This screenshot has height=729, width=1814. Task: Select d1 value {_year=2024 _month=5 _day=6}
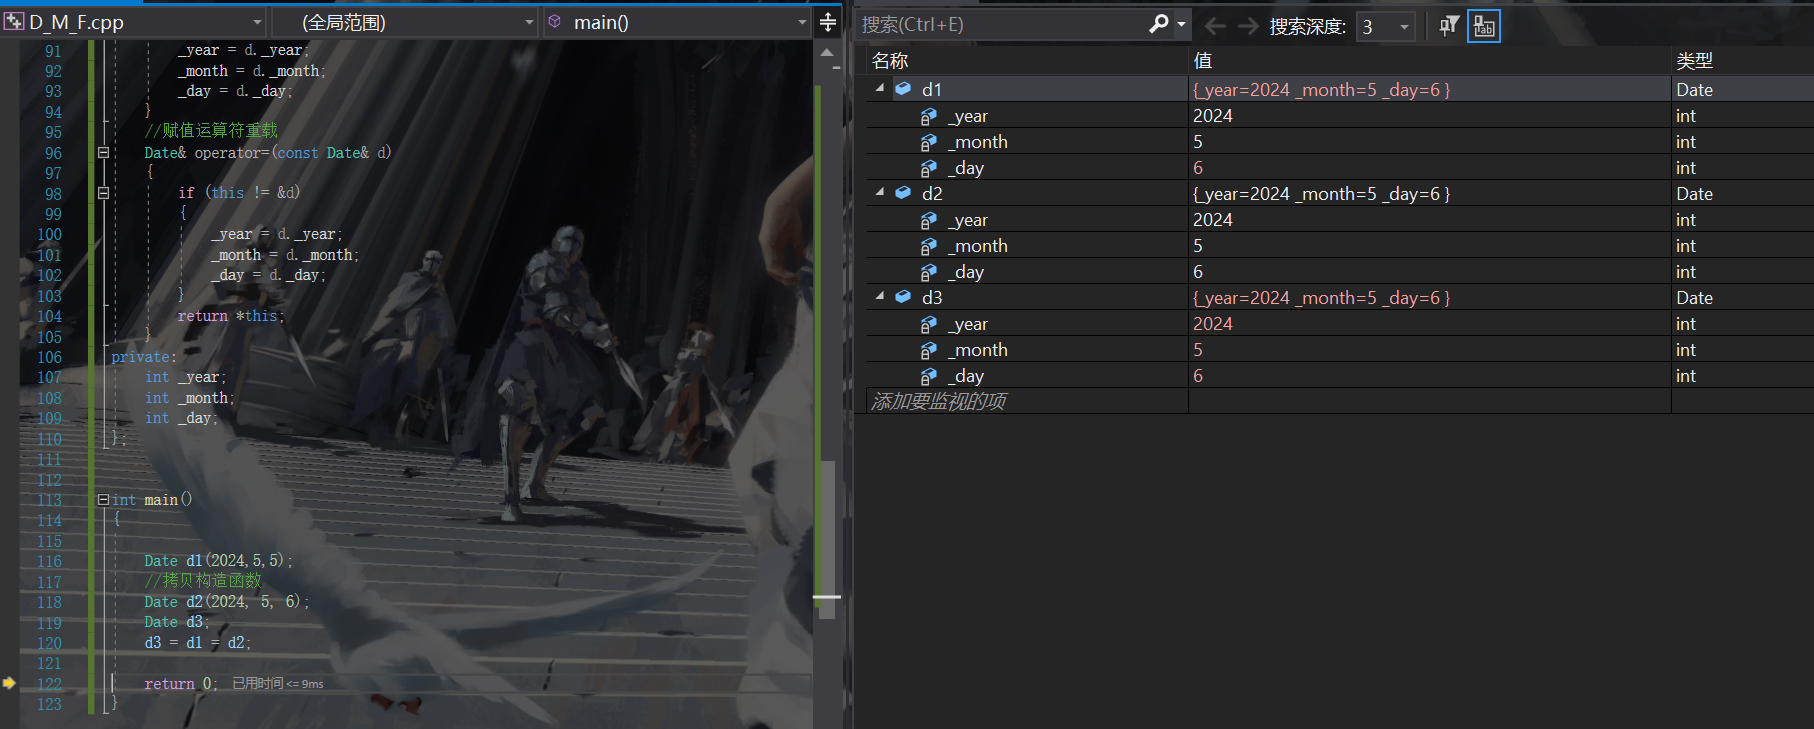tap(1321, 90)
